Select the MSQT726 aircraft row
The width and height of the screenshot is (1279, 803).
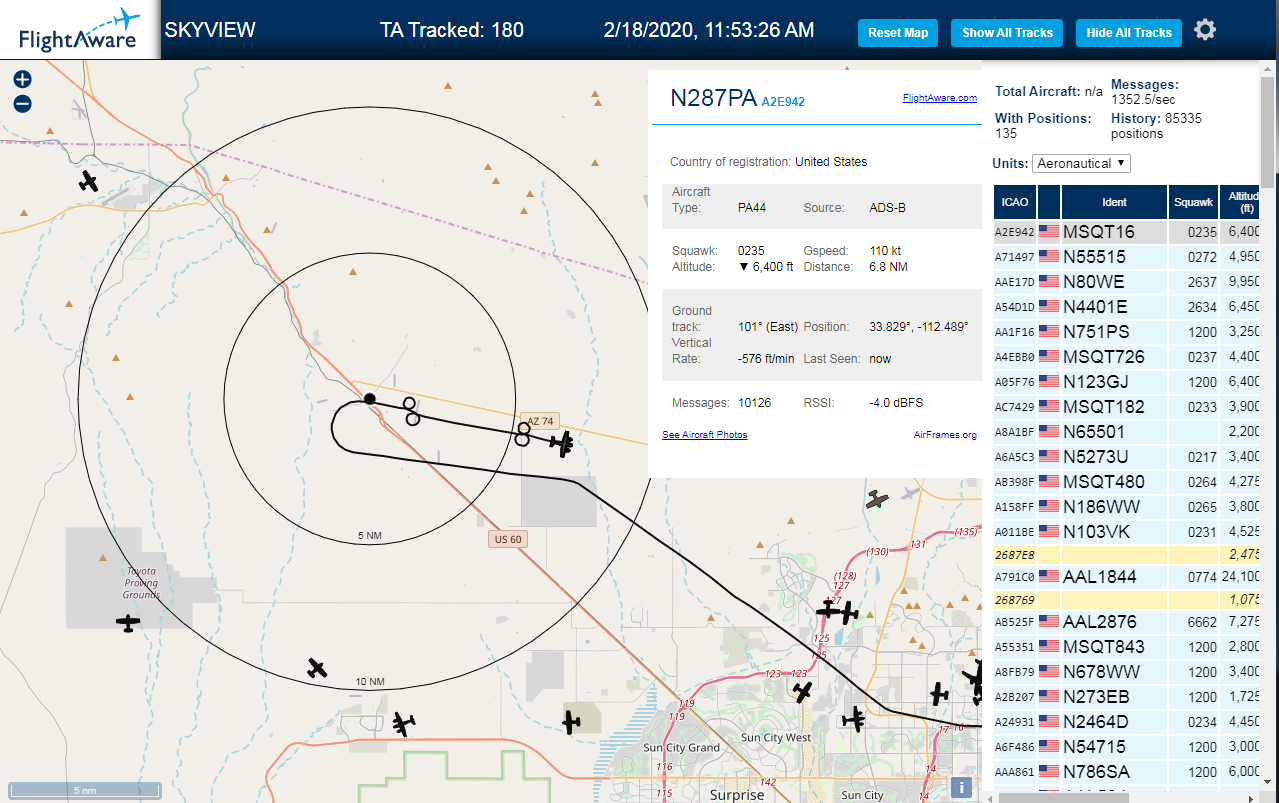1127,357
